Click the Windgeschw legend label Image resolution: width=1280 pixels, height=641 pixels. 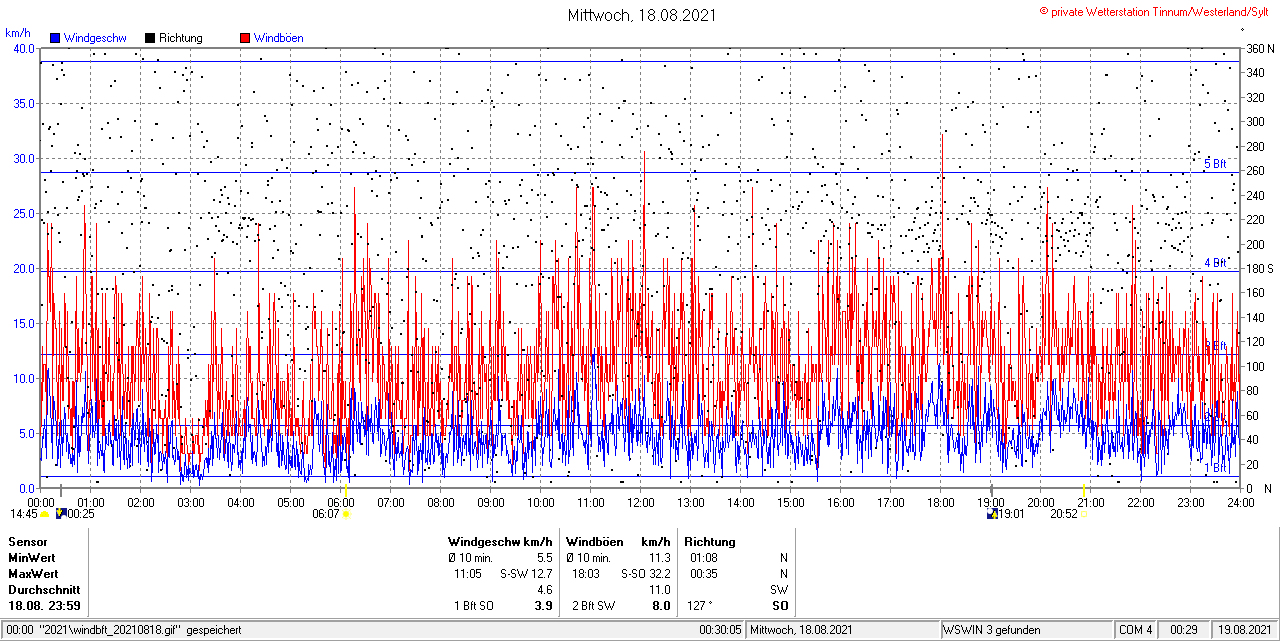click(x=95, y=38)
